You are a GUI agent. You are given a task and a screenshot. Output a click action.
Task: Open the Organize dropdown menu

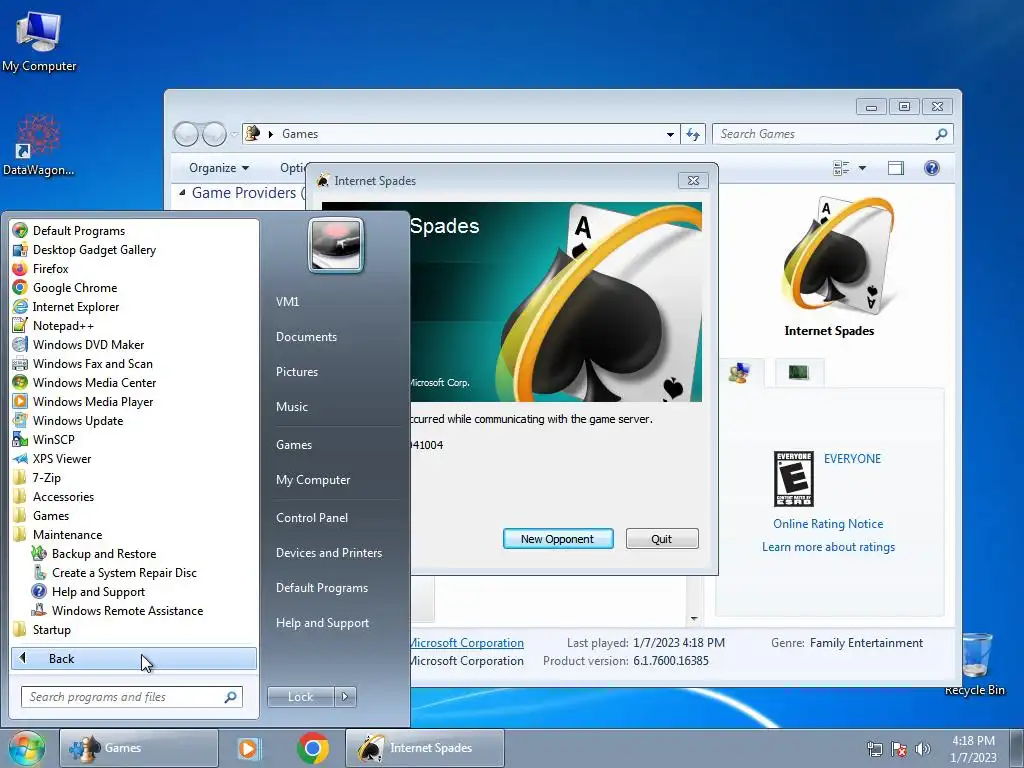[x=219, y=168]
